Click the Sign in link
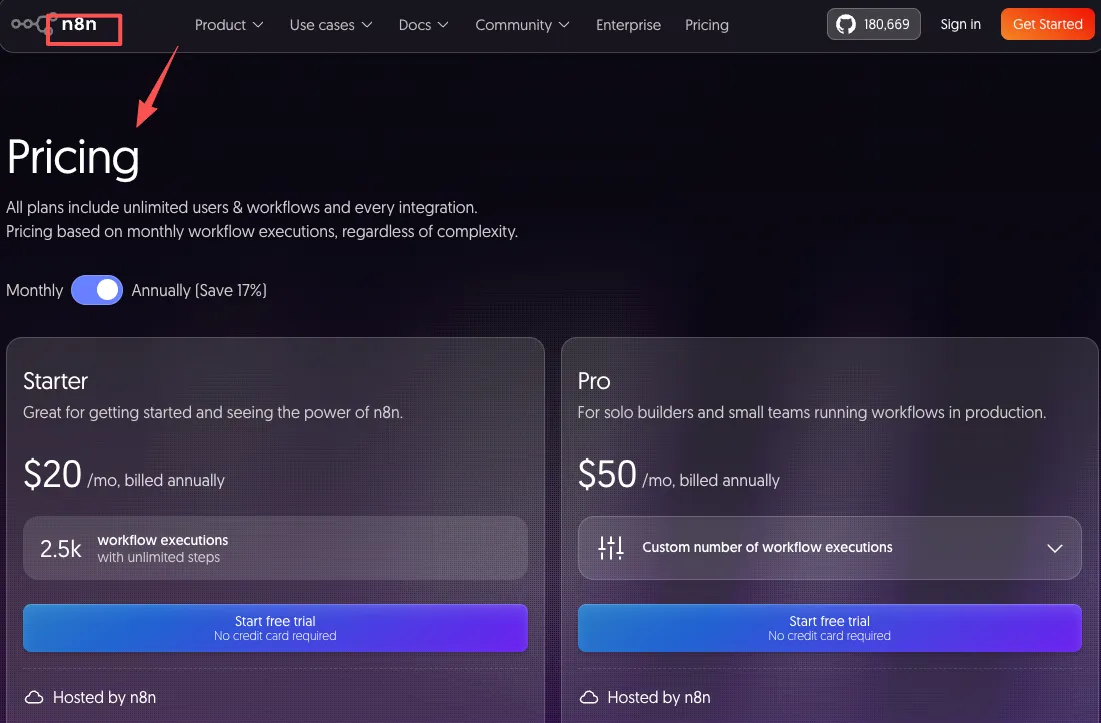 (x=960, y=24)
